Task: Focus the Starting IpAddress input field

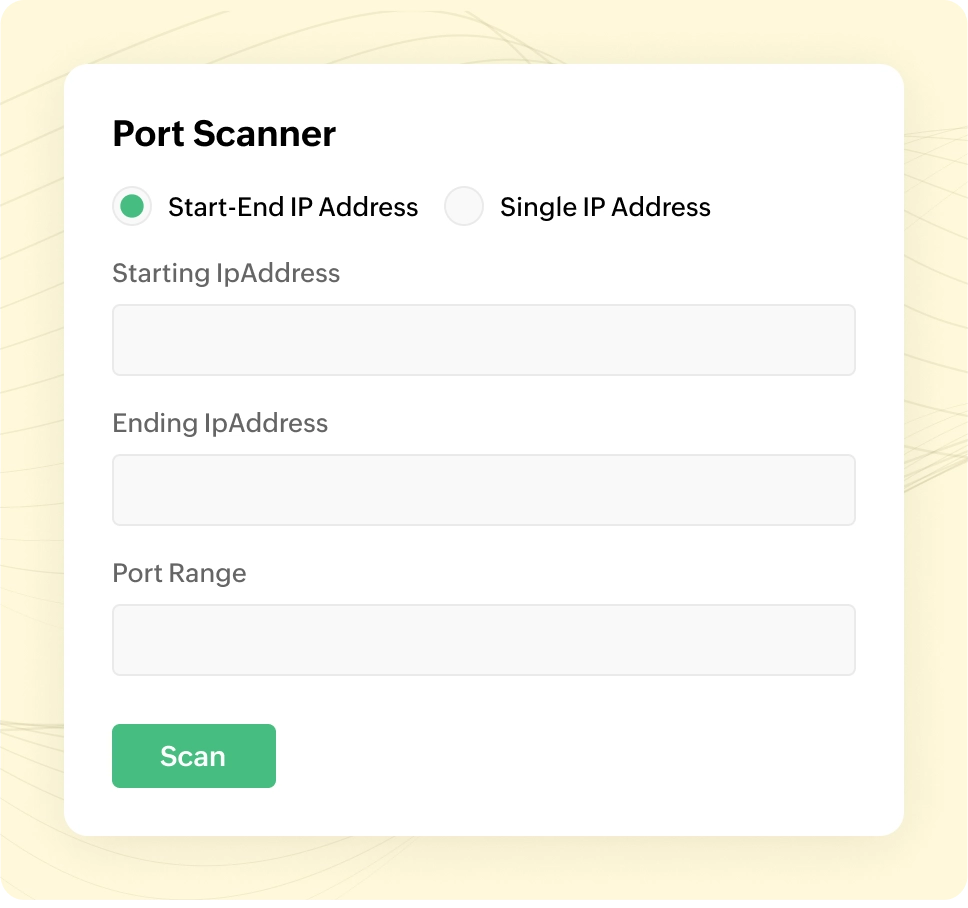Action: click(483, 340)
